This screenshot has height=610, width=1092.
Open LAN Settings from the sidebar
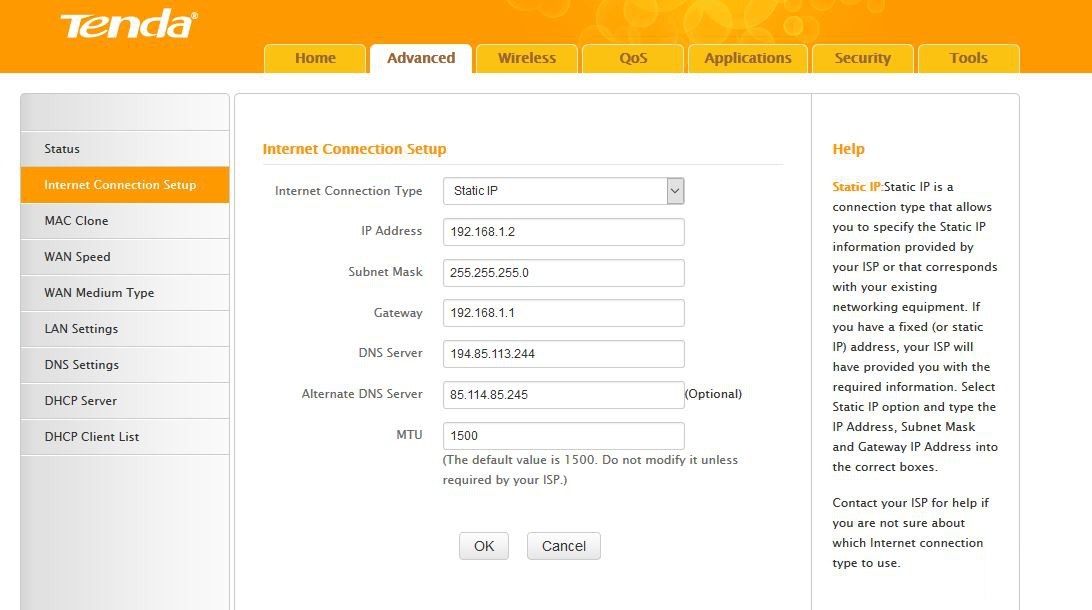81,329
